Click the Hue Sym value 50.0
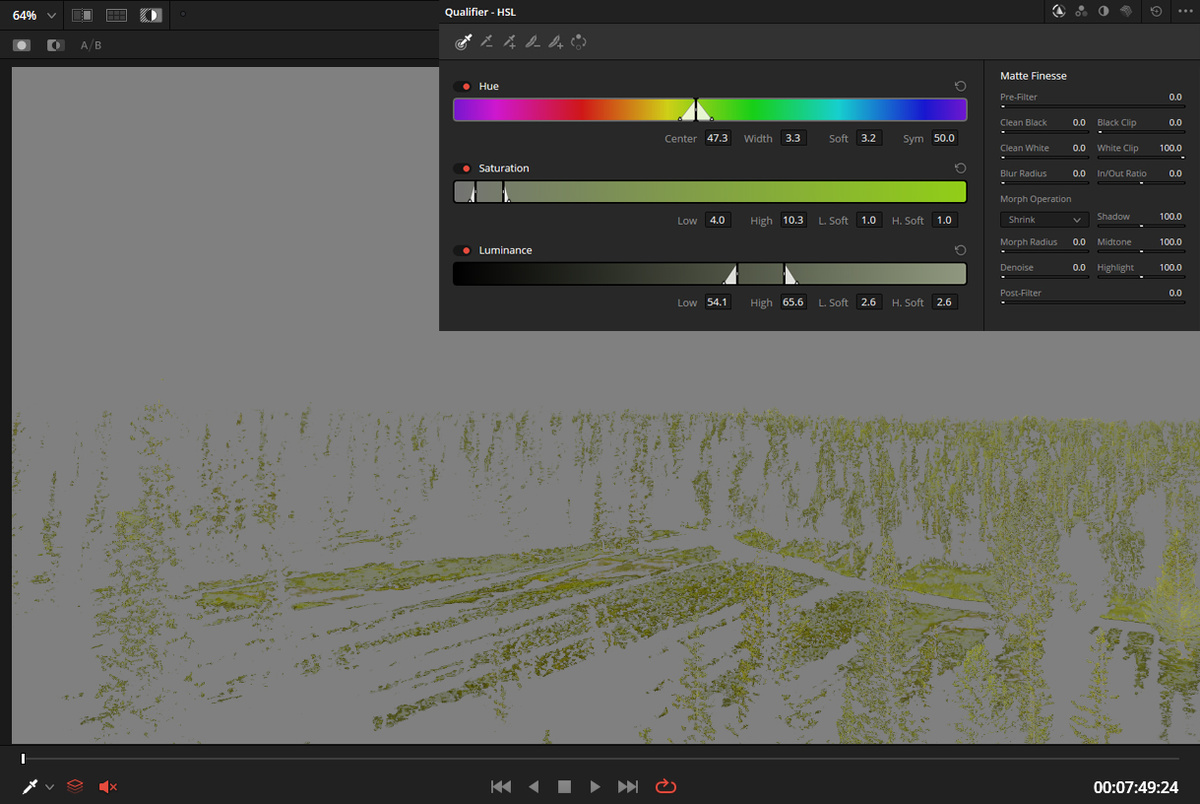The image size is (1200, 804). point(944,138)
